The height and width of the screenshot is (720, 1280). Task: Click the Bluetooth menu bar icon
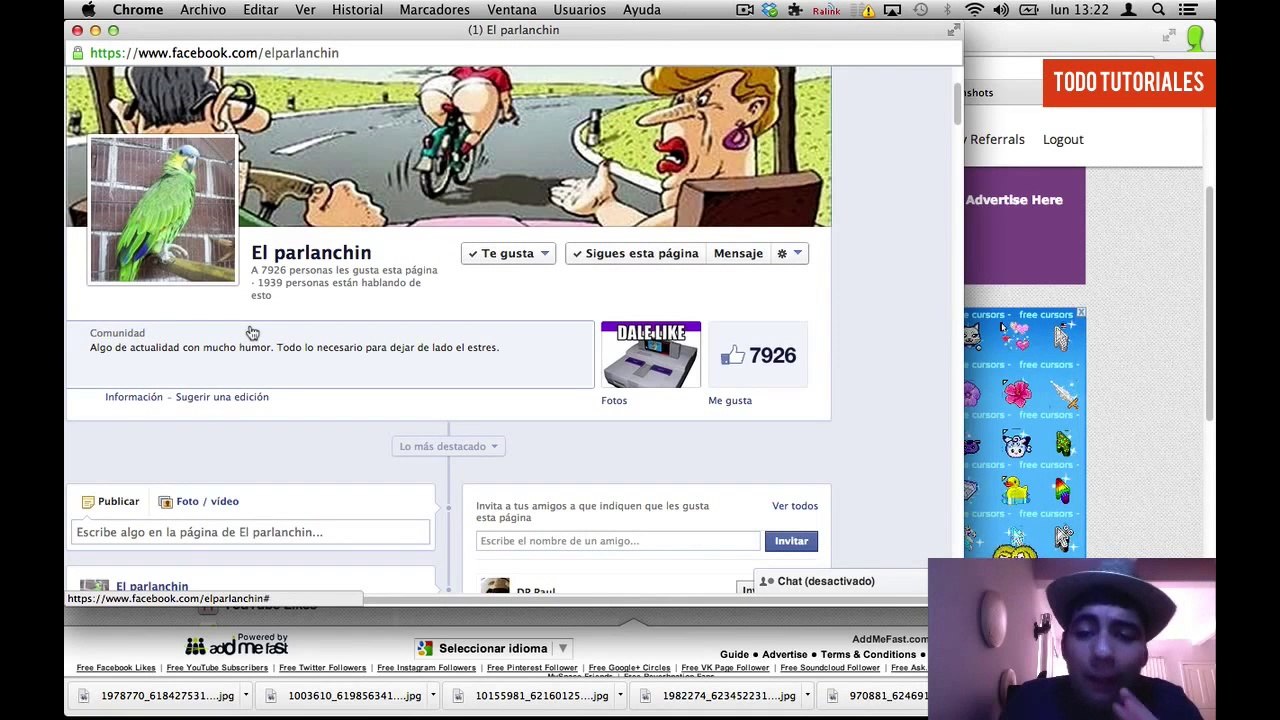point(947,10)
